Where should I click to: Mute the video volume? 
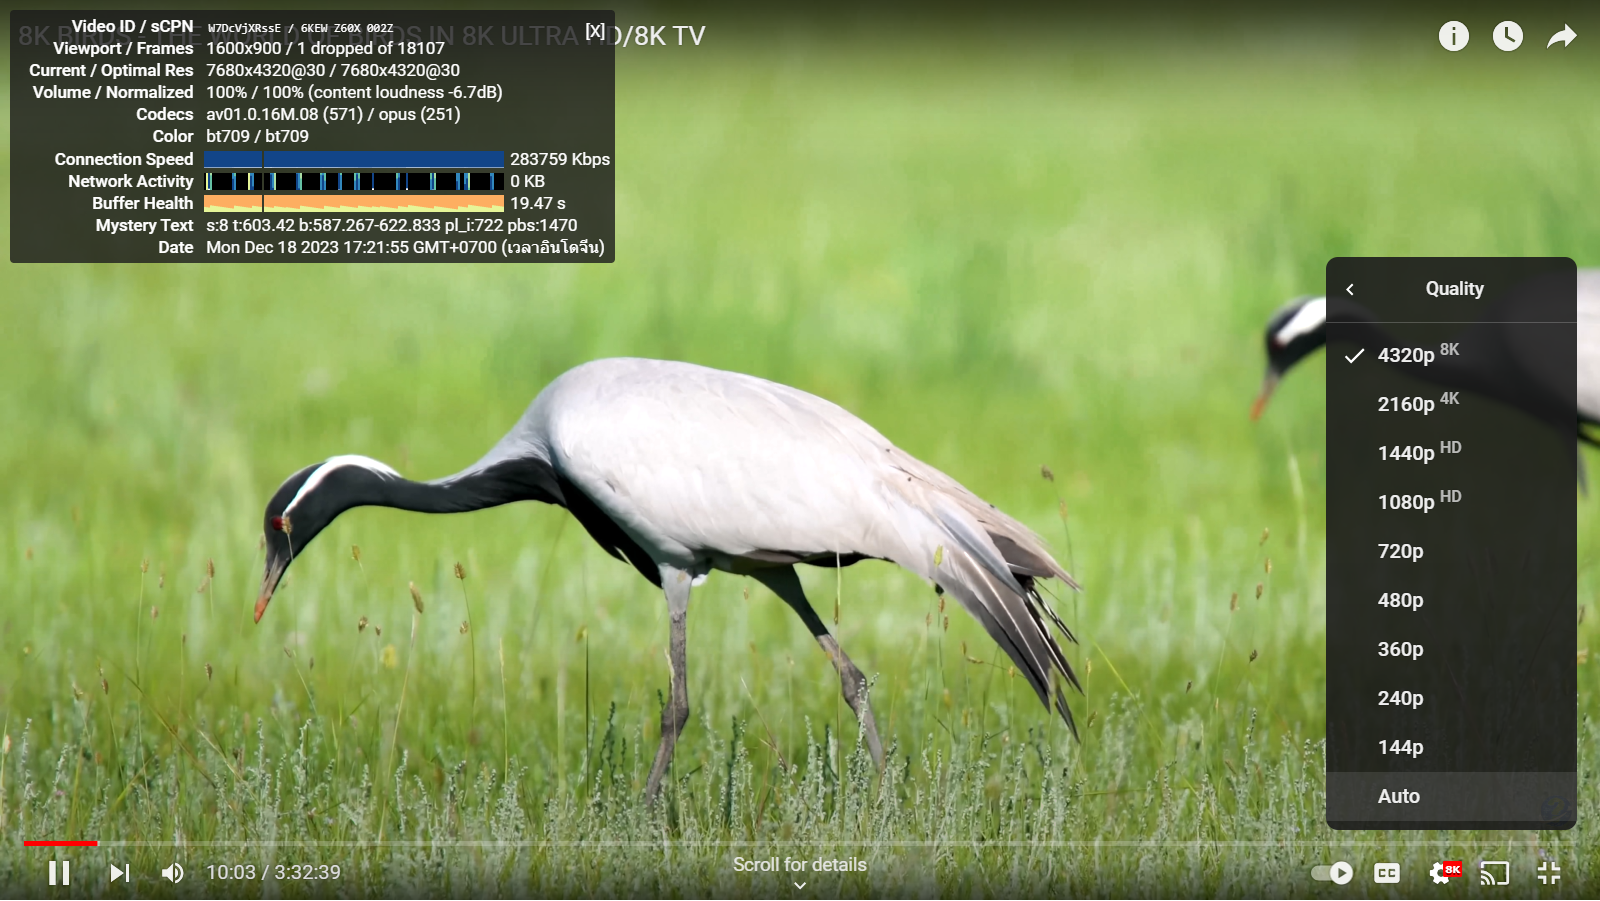(173, 873)
